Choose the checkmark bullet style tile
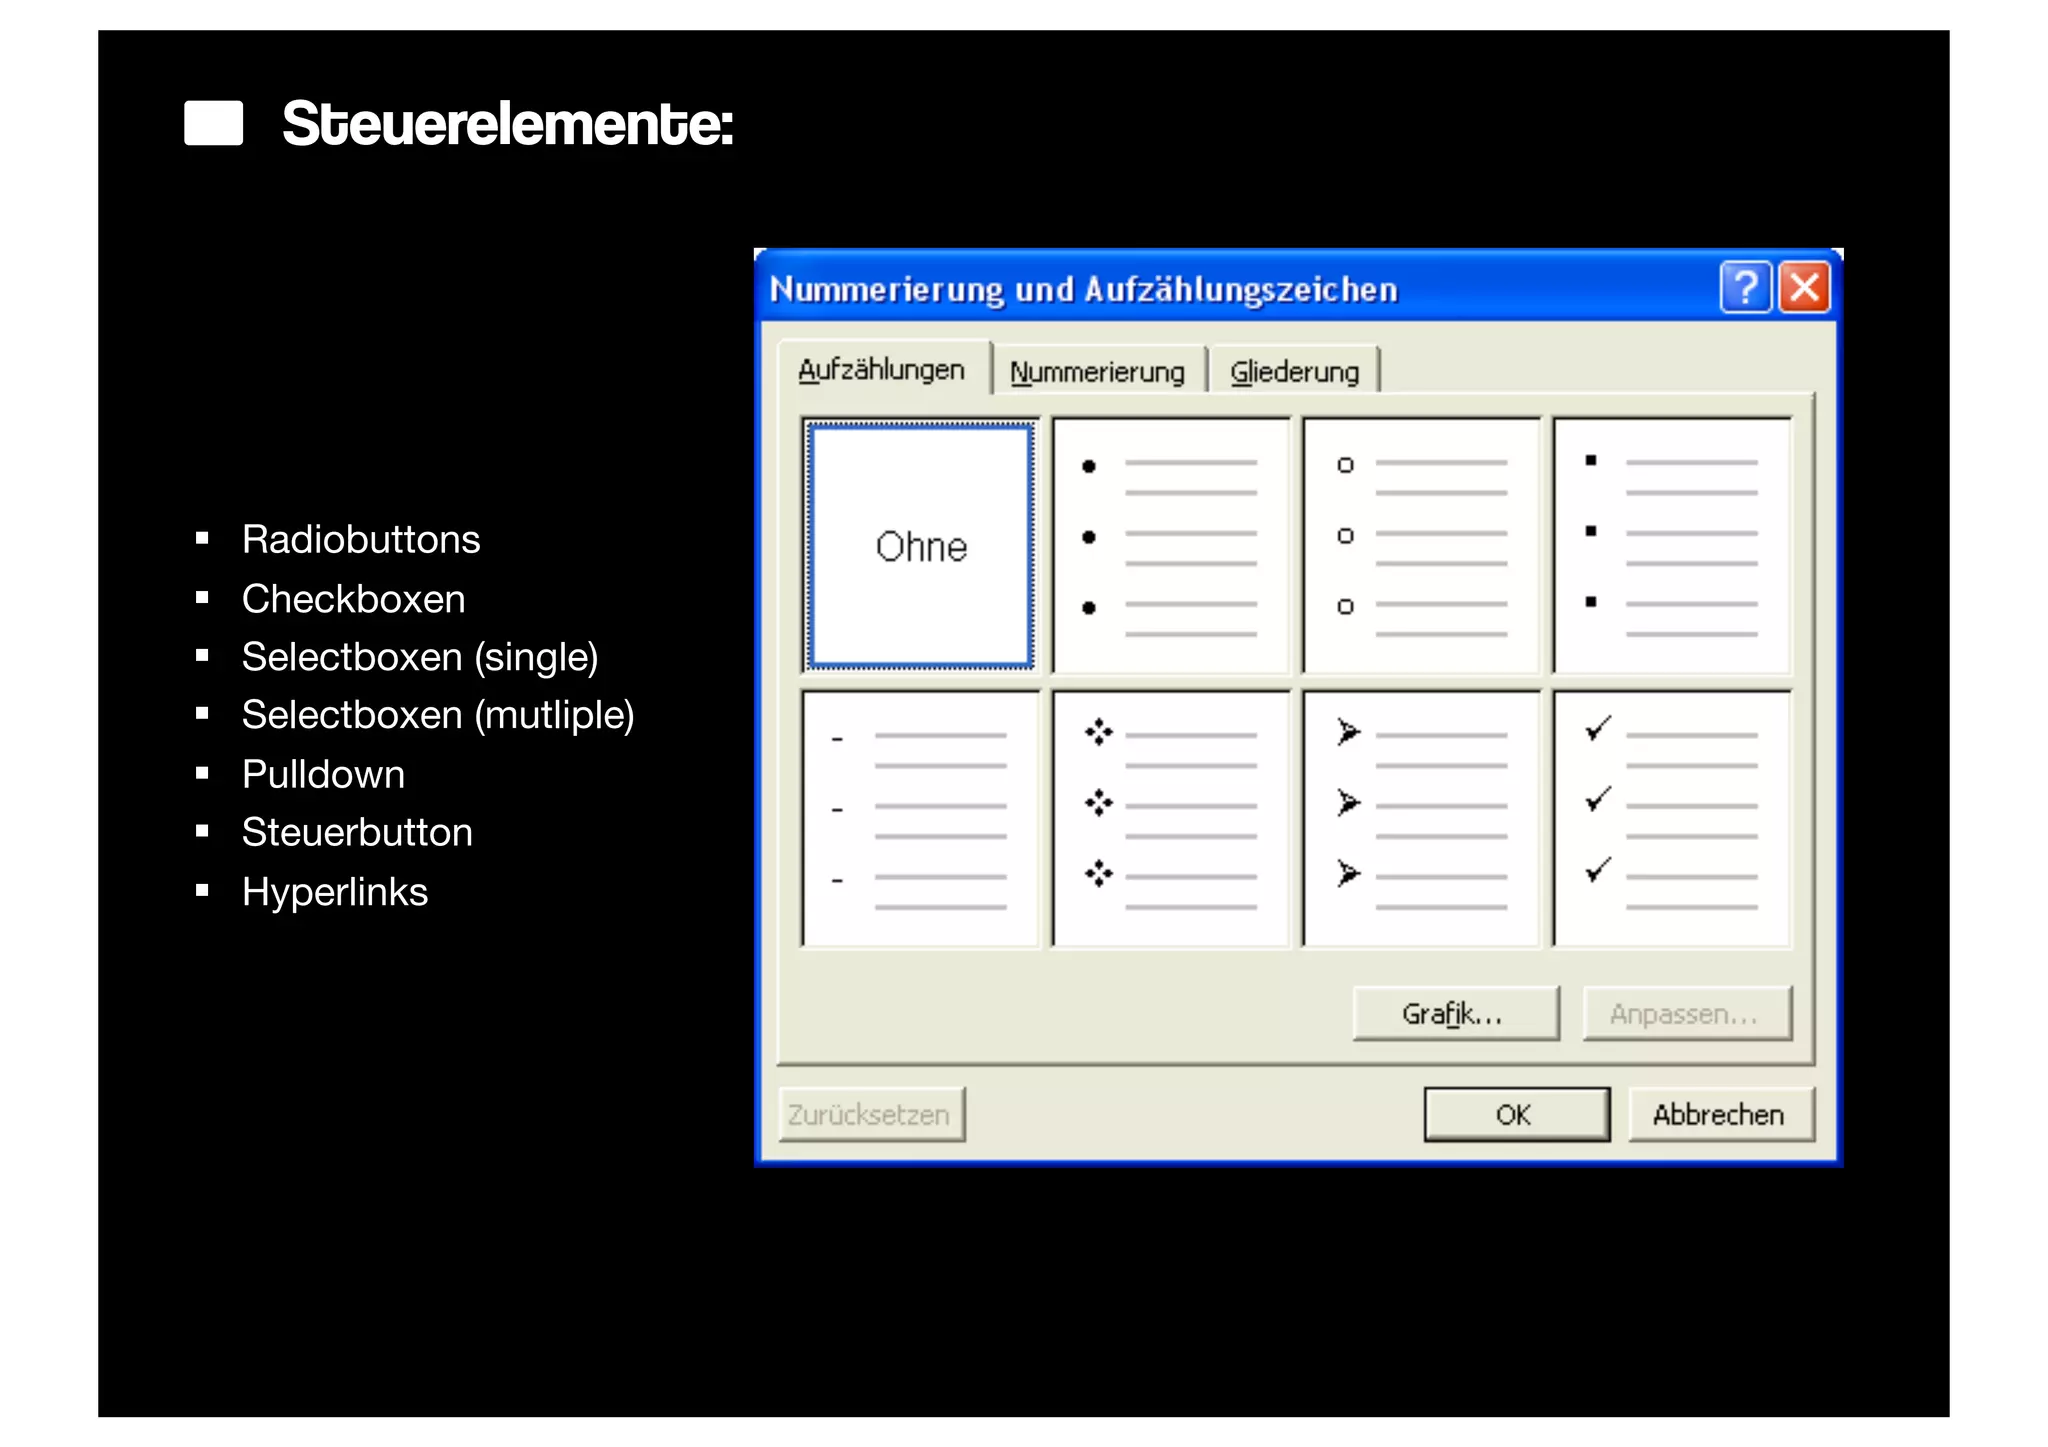2048x1447 pixels. coord(1672,818)
